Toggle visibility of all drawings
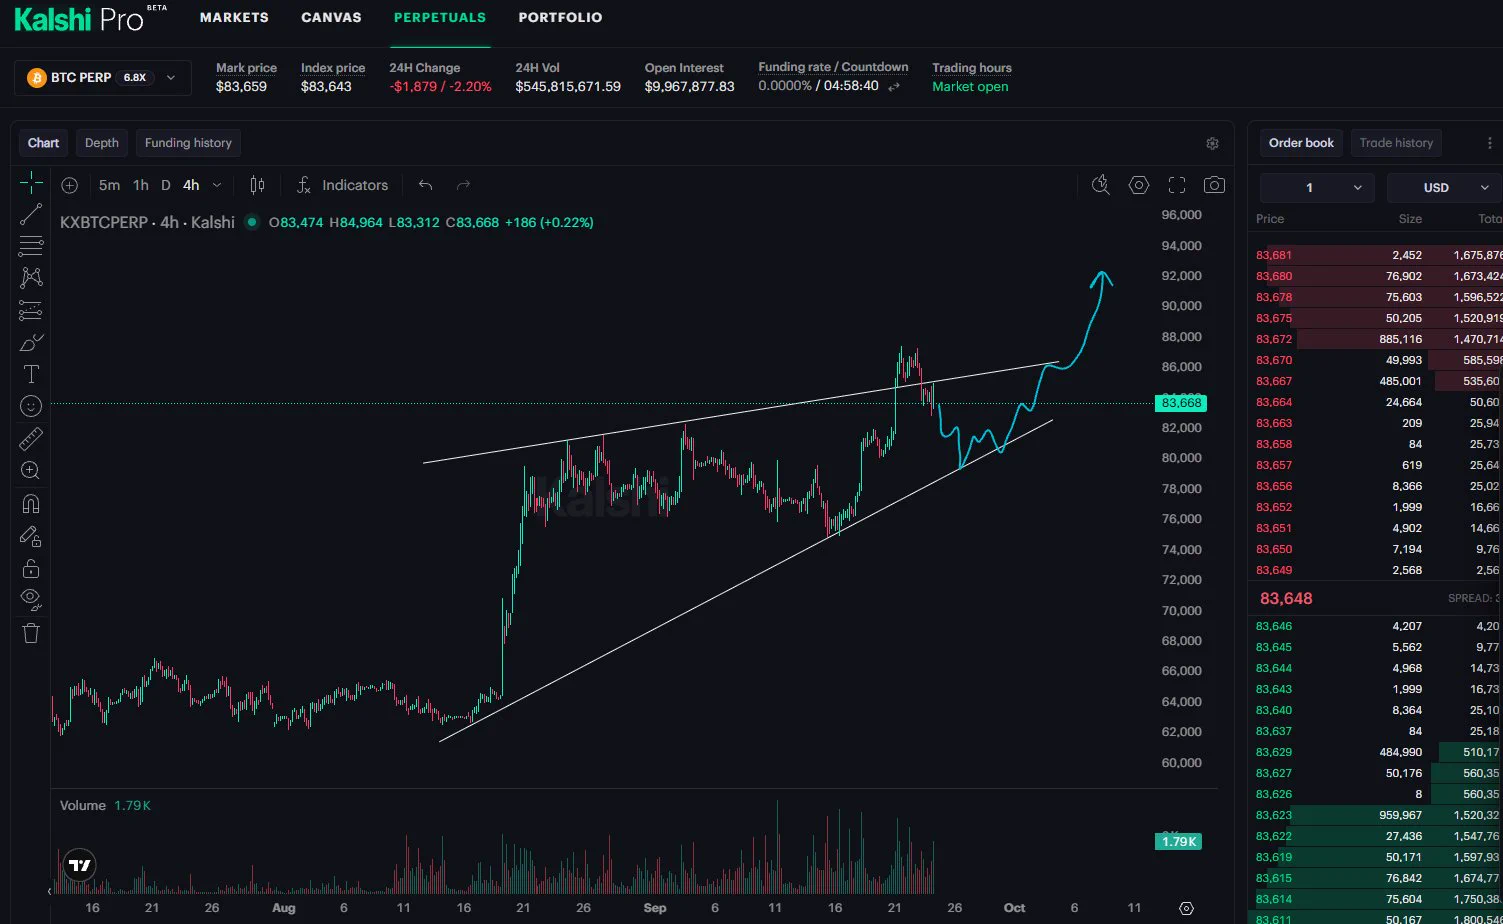The width and height of the screenshot is (1503, 924). click(x=31, y=599)
